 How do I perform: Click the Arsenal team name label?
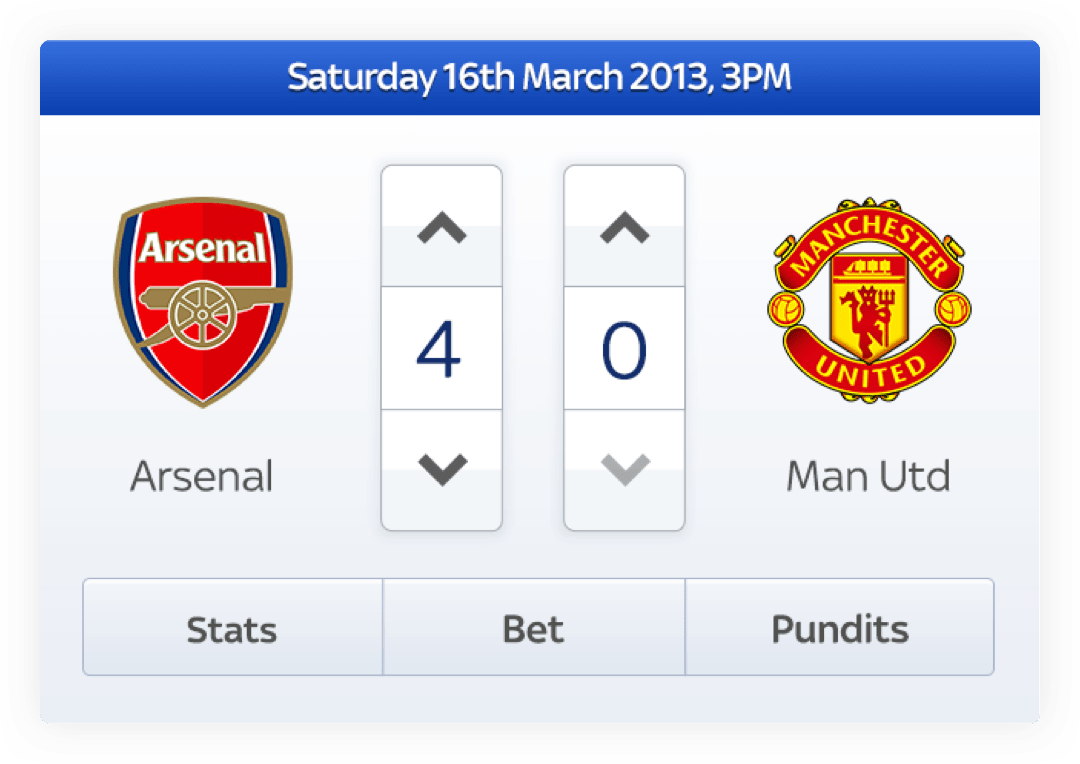[x=200, y=477]
